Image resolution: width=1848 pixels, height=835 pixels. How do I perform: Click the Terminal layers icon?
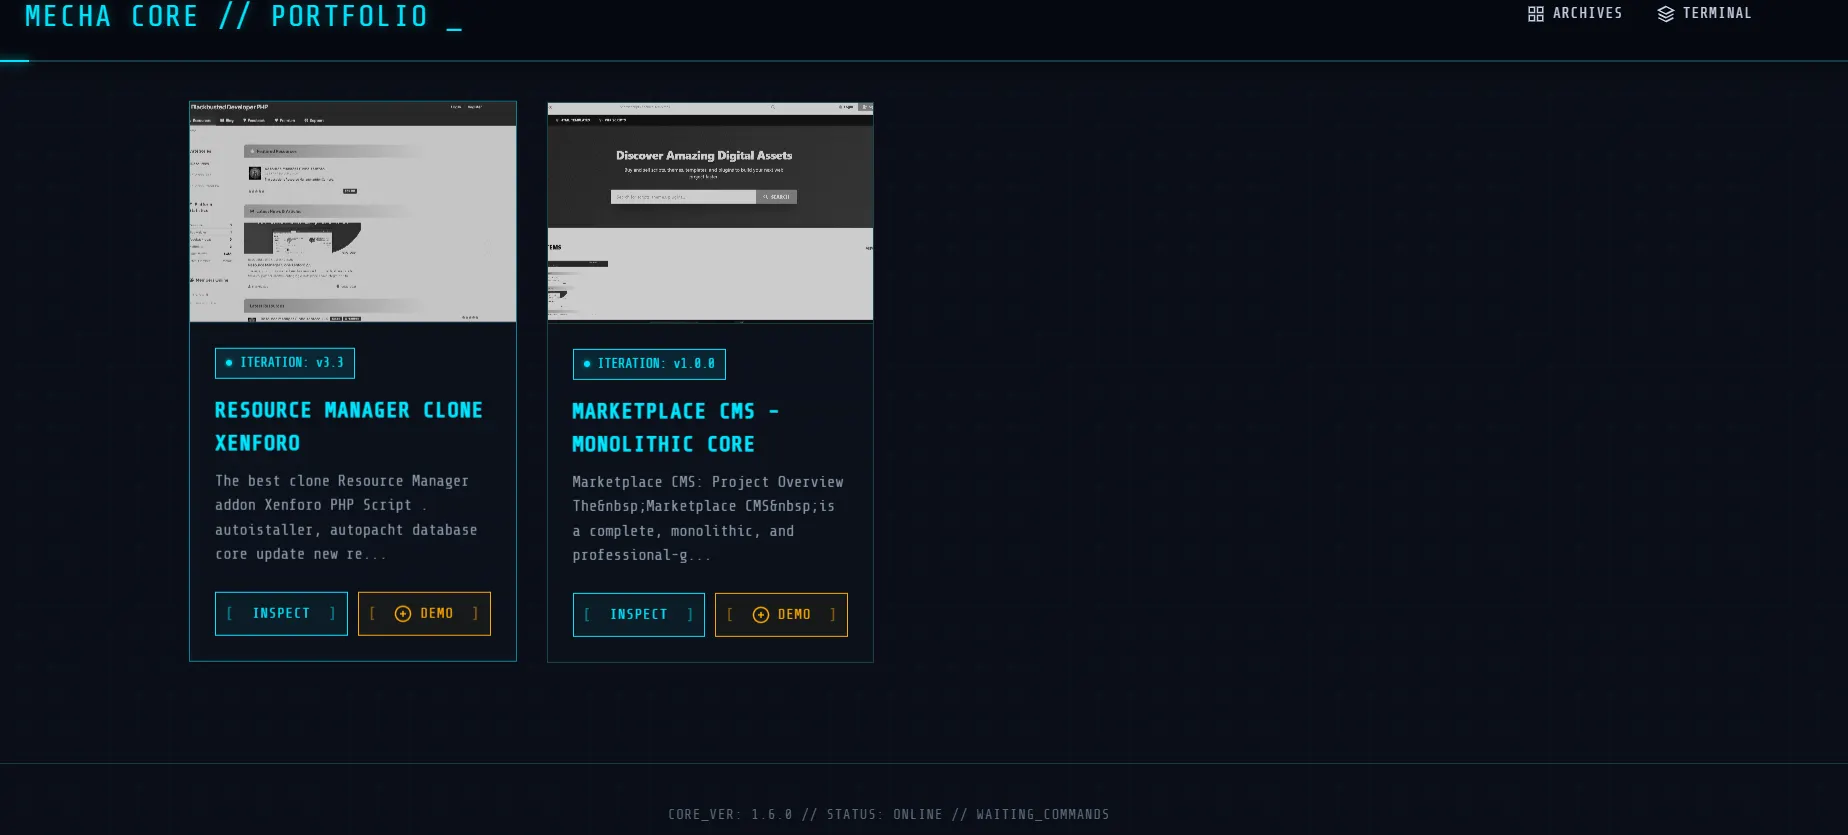click(1666, 14)
